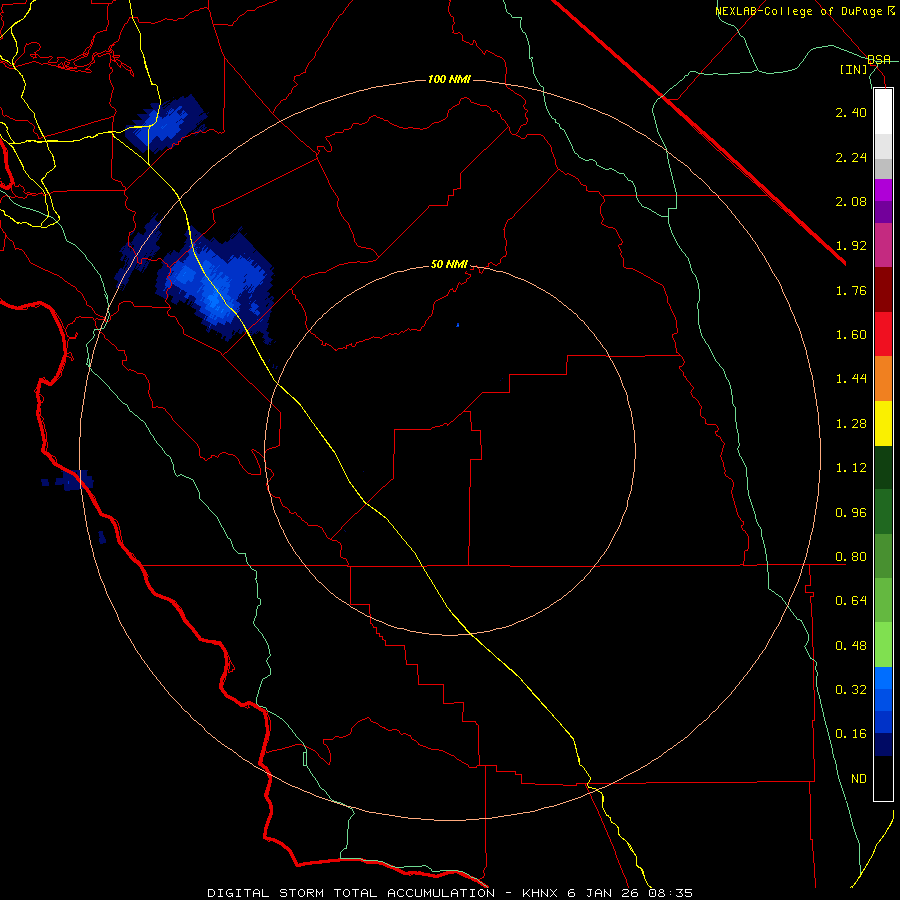
Task: Click the 6 JAN 26 08:35 timestamp
Action: tap(630, 893)
